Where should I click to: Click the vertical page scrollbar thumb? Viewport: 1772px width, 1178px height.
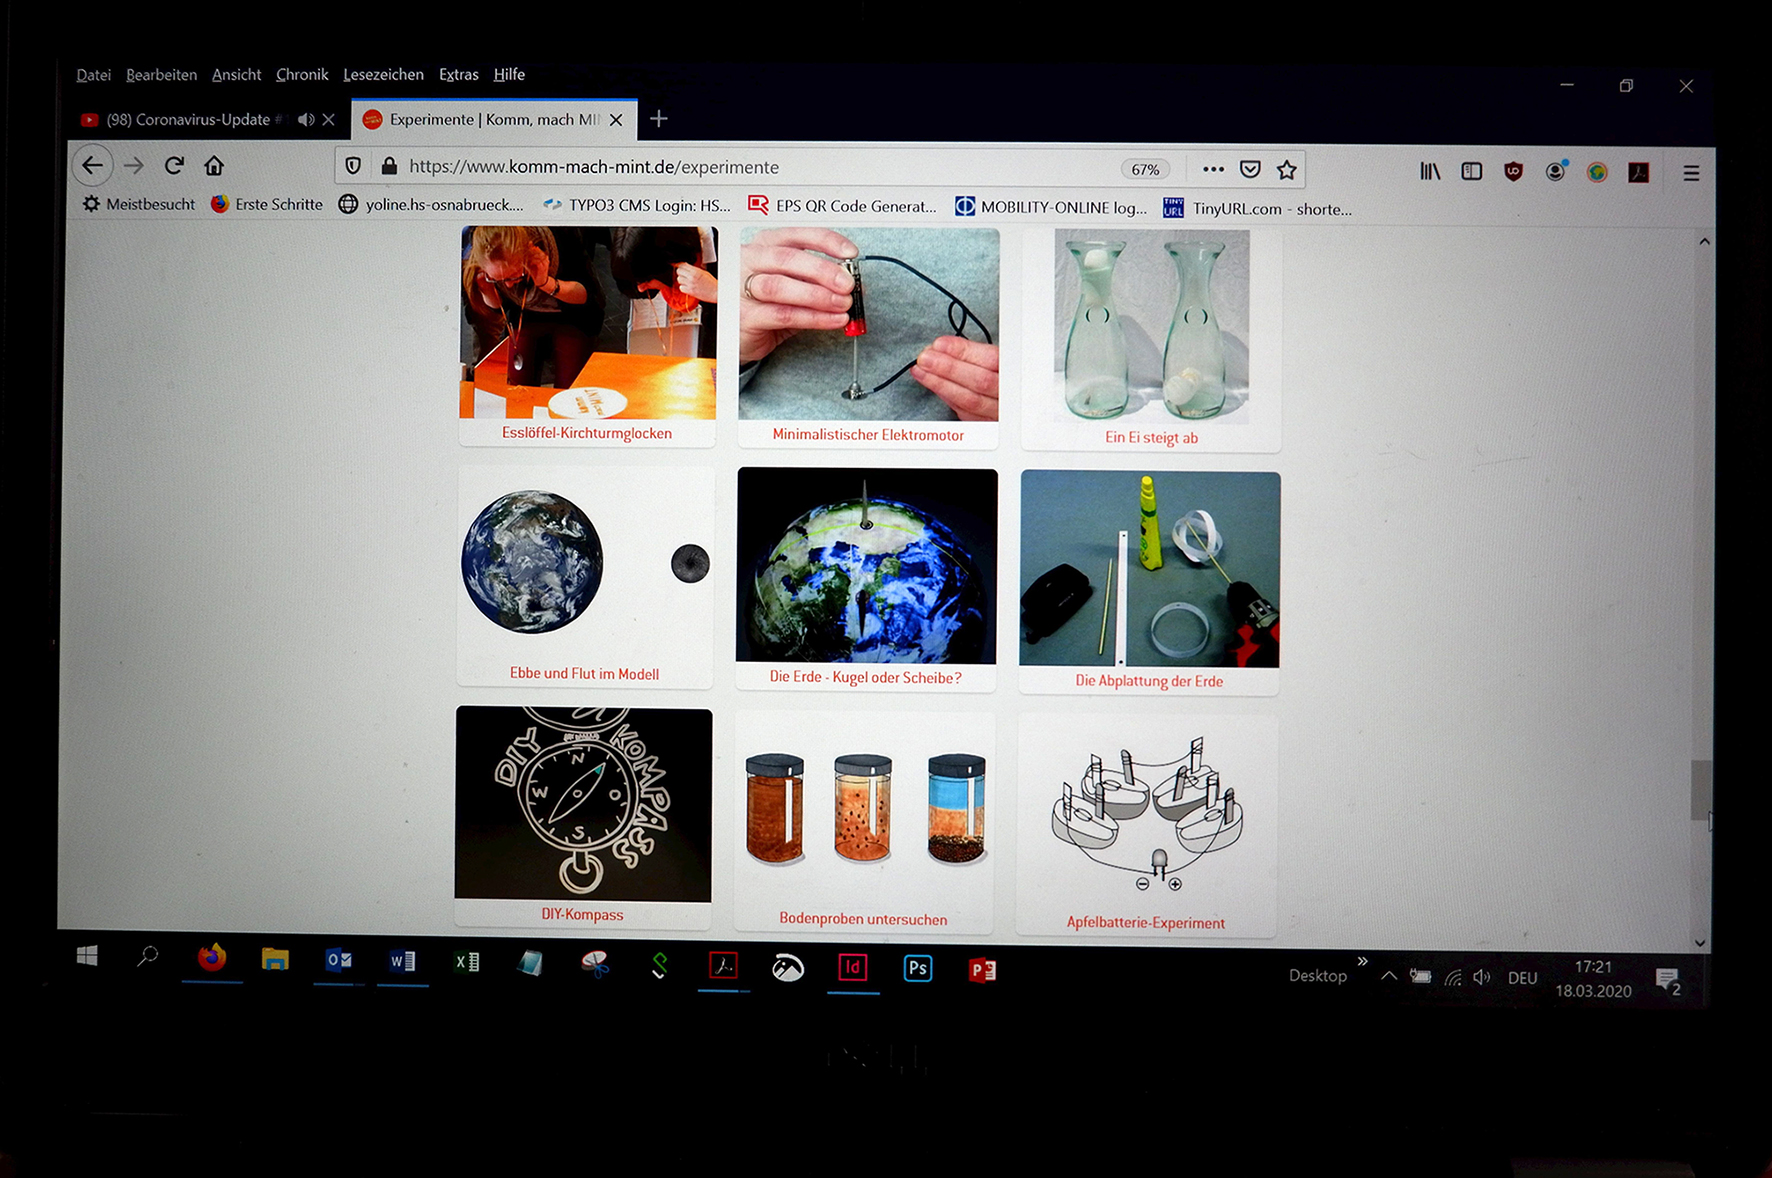(x=1699, y=790)
